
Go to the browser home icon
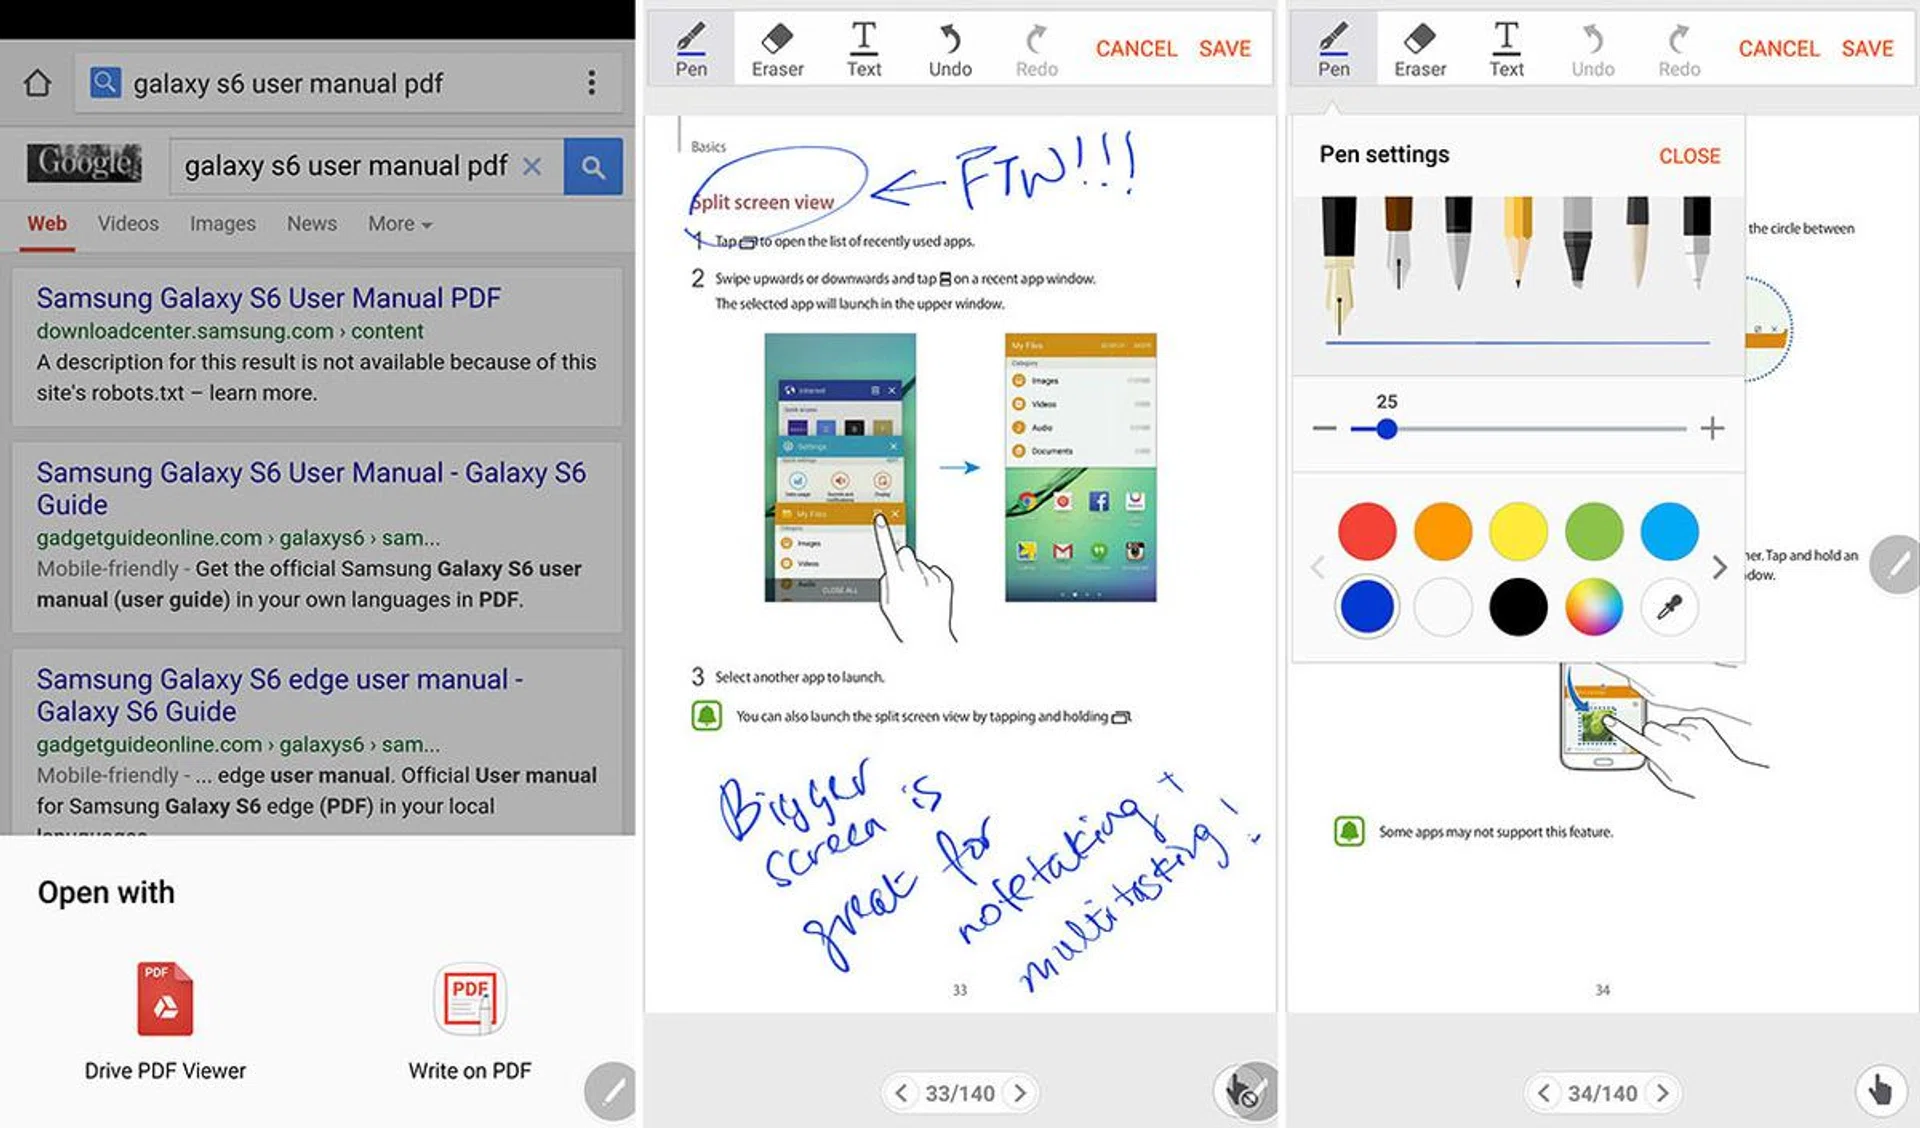(x=38, y=83)
